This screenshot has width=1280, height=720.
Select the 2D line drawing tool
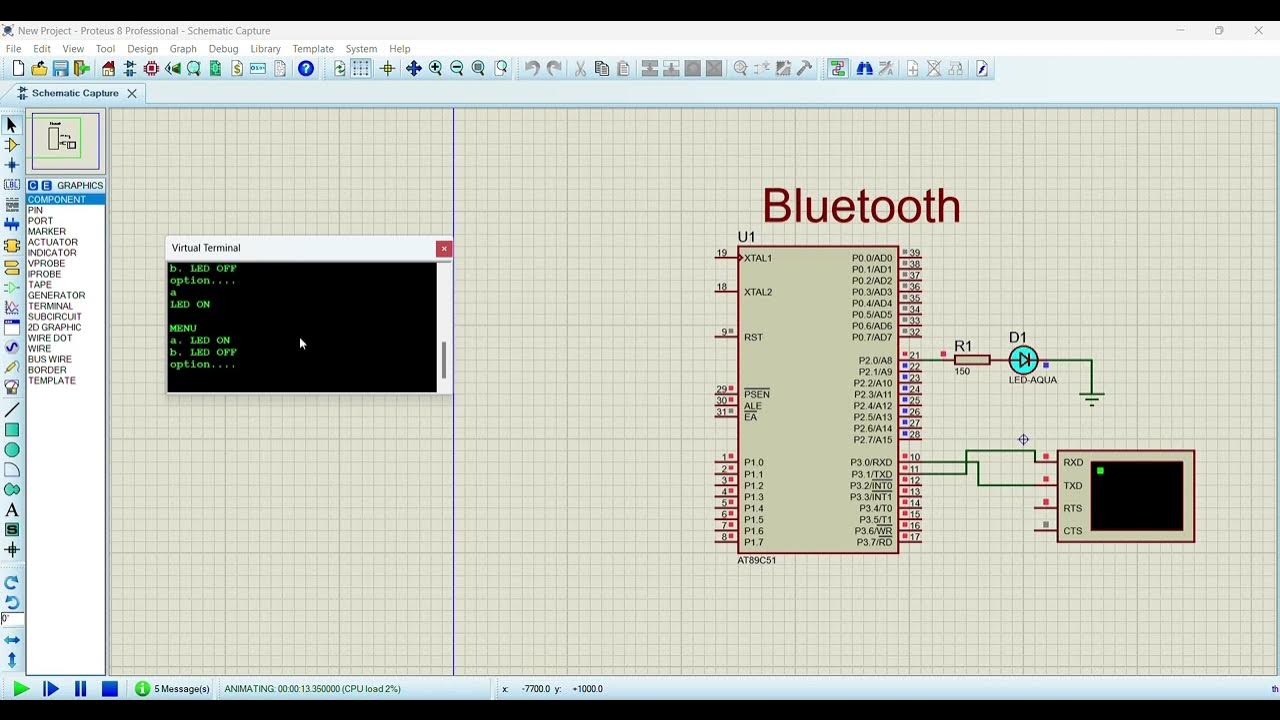pos(12,410)
